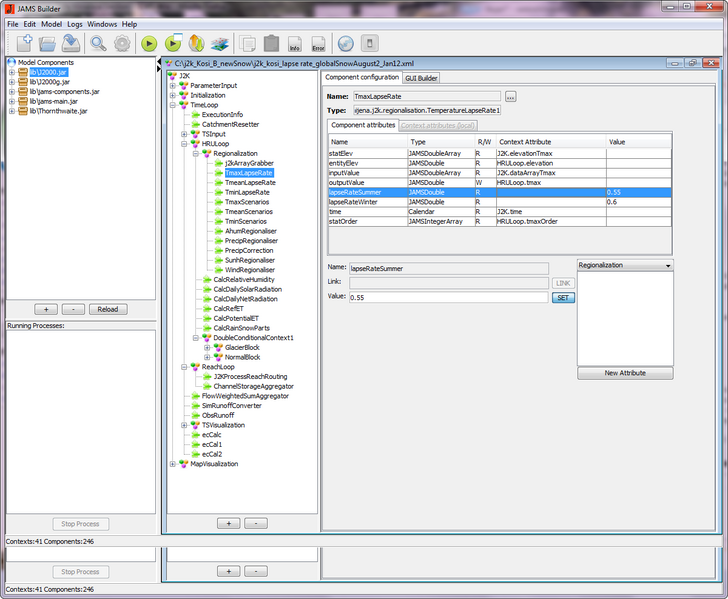Viewport: 728px width, 599px height.
Task: Click the Open Model folder icon
Action: 47,43
